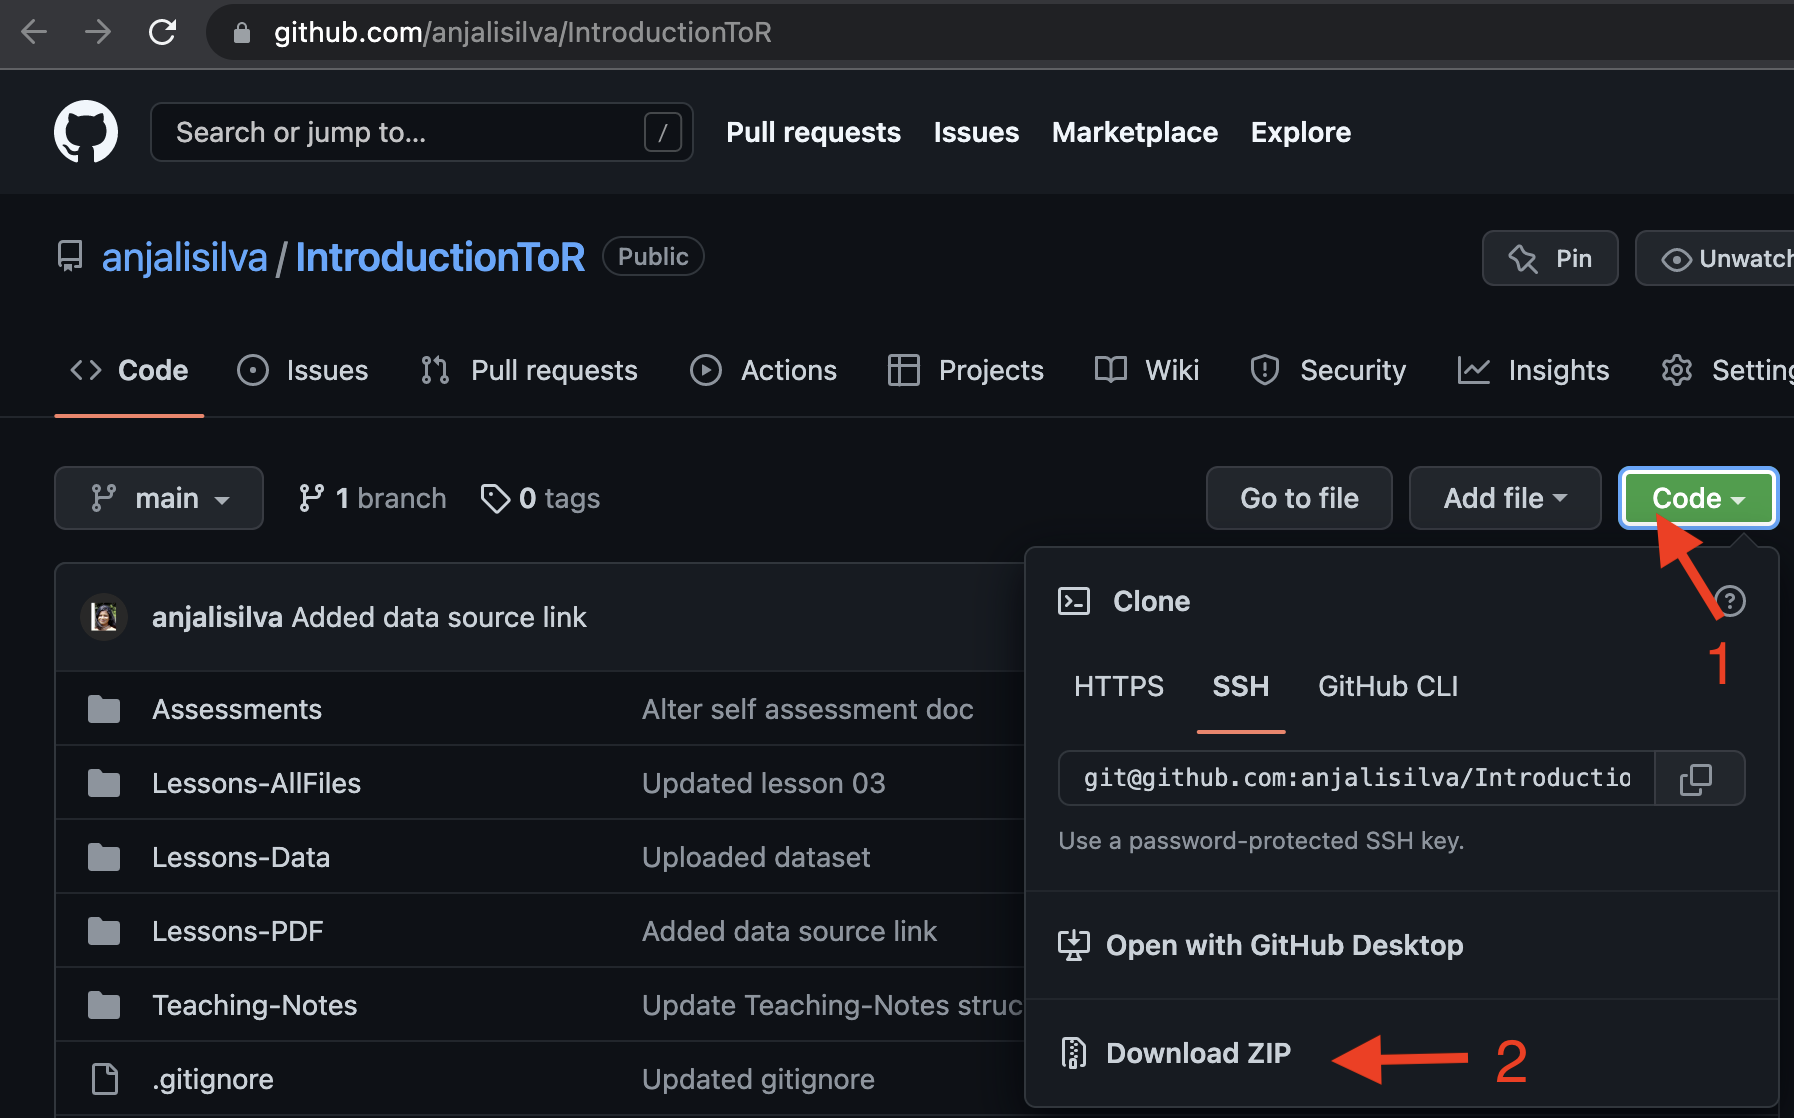Image resolution: width=1794 pixels, height=1118 pixels.
Task: Go back using the browser back arrow
Action: click(x=34, y=32)
